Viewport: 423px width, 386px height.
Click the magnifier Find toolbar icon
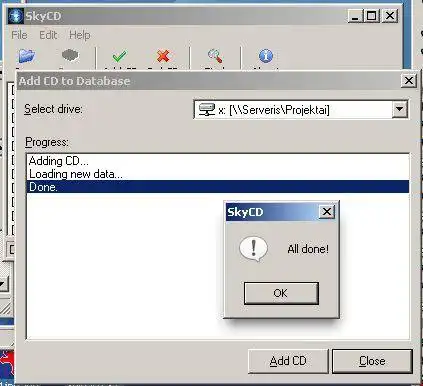pyautogui.click(x=215, y=56)
